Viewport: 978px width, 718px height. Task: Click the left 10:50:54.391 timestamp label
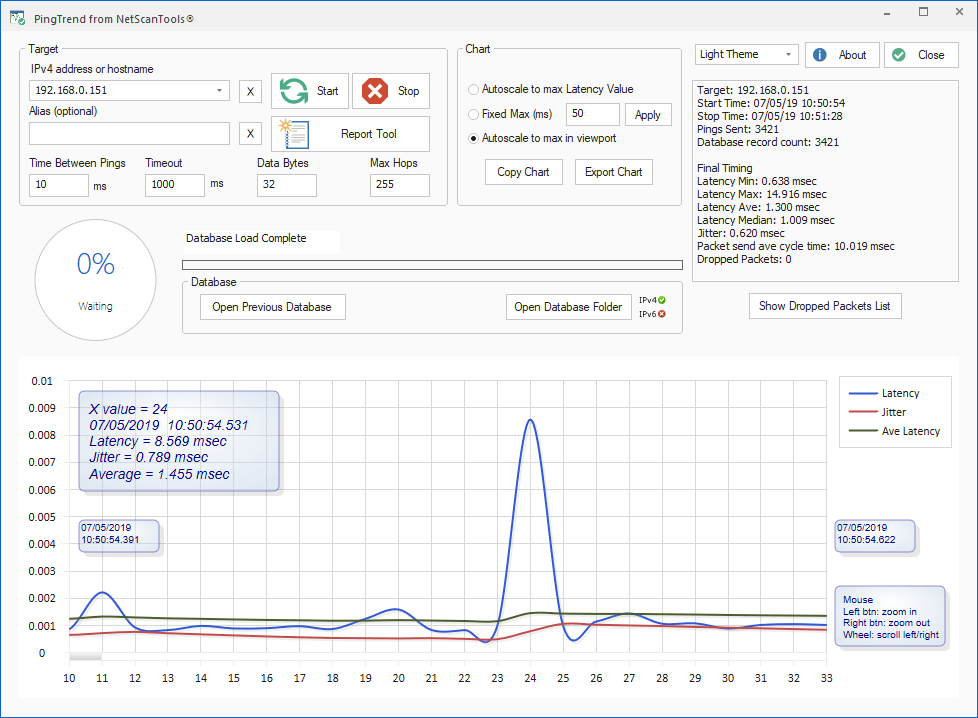pos(119,536)
